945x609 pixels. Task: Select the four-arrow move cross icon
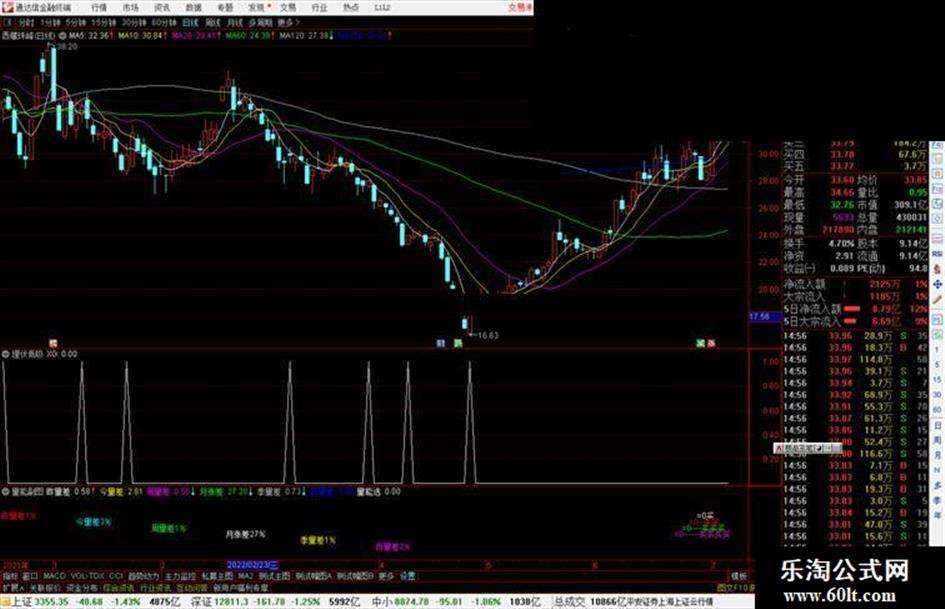pyautogui.click(x=937, y=284)
